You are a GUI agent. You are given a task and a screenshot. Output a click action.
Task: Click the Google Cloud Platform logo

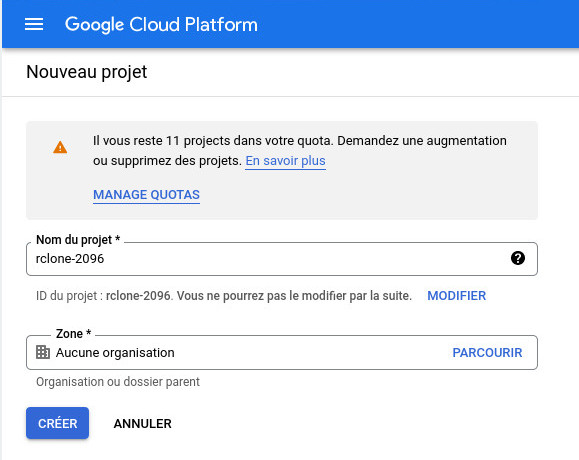pos(161,25)
